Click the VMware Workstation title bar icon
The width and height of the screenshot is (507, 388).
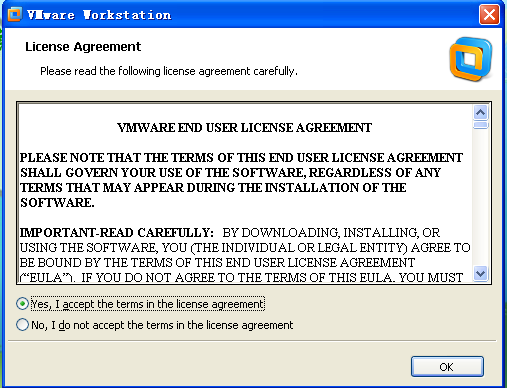coord(15,14)
